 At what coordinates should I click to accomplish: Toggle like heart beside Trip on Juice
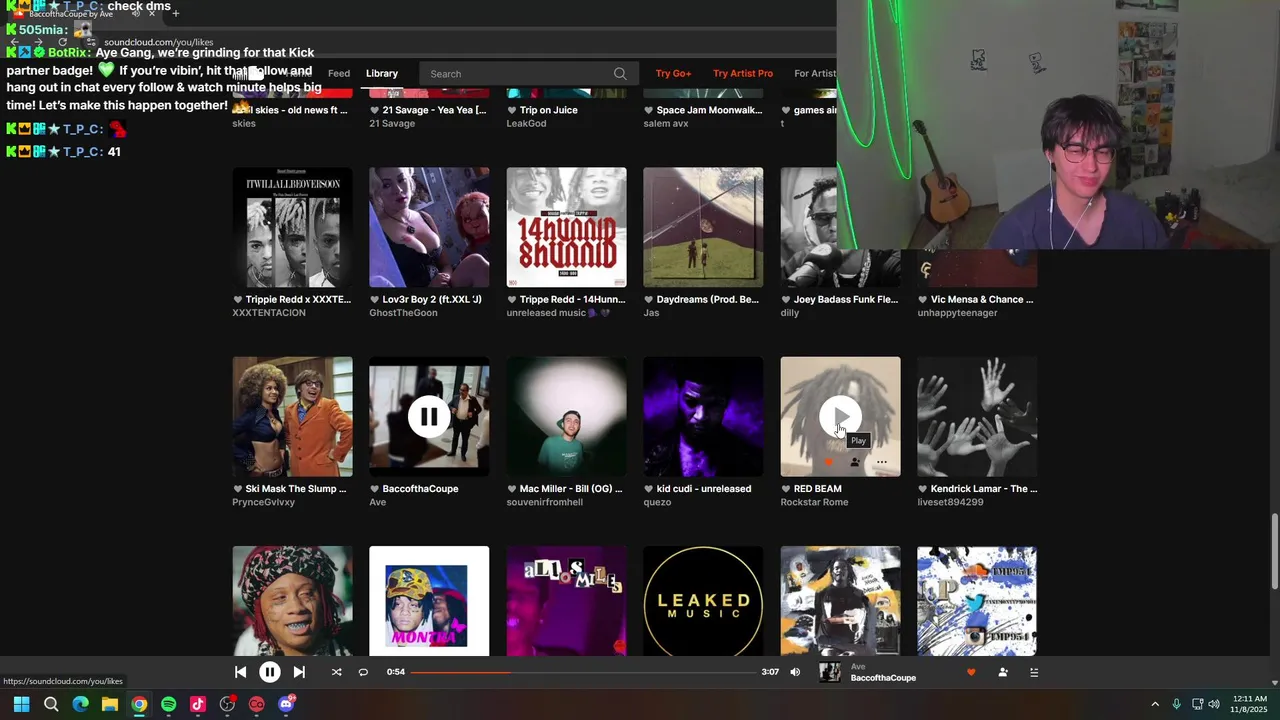(x=511, y=110)
